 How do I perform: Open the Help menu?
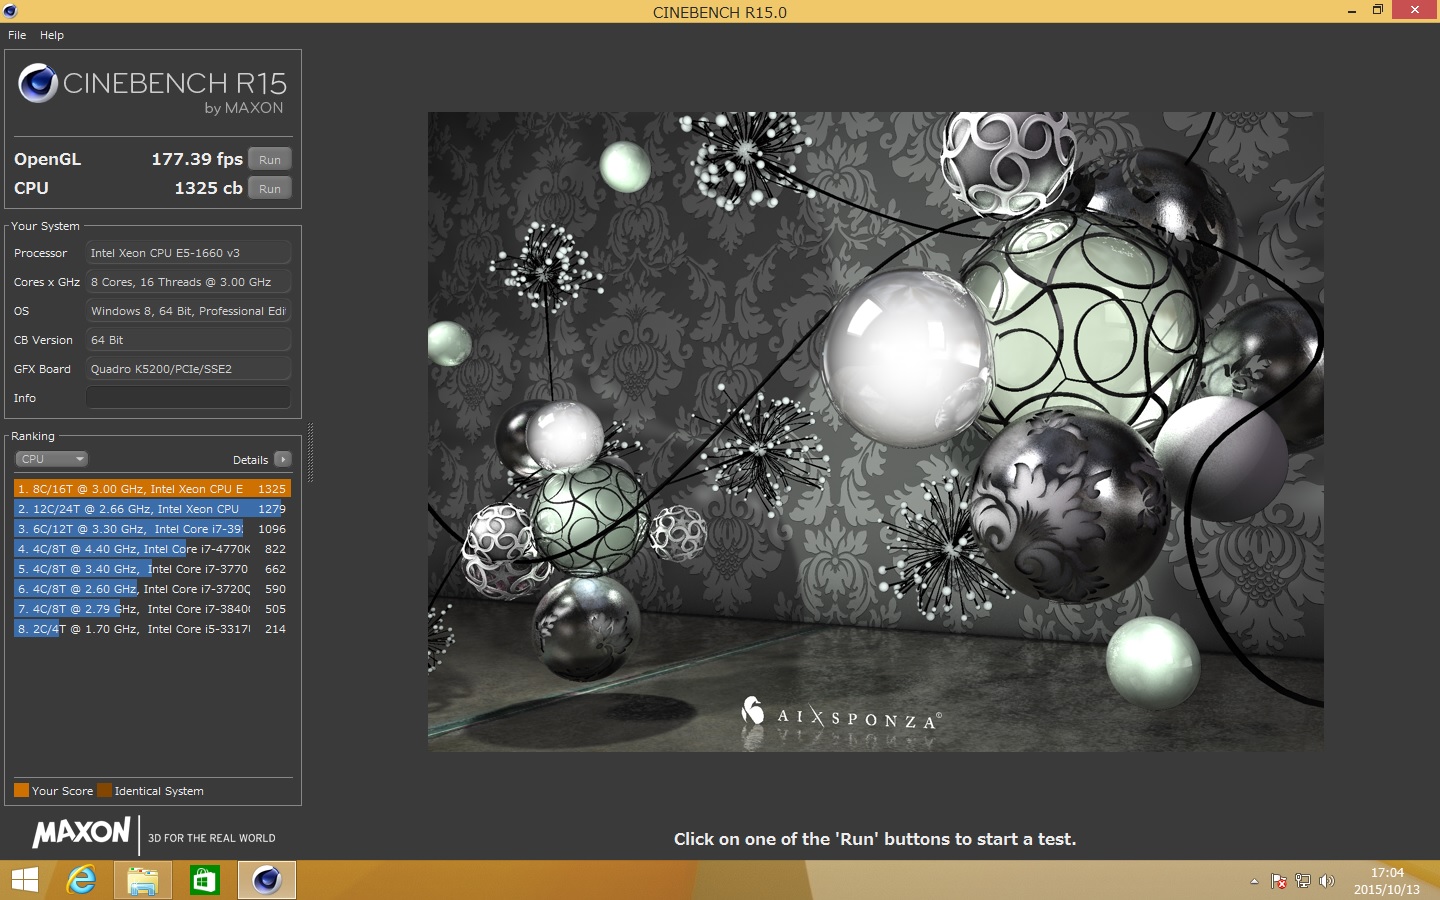tap(52, 35)
